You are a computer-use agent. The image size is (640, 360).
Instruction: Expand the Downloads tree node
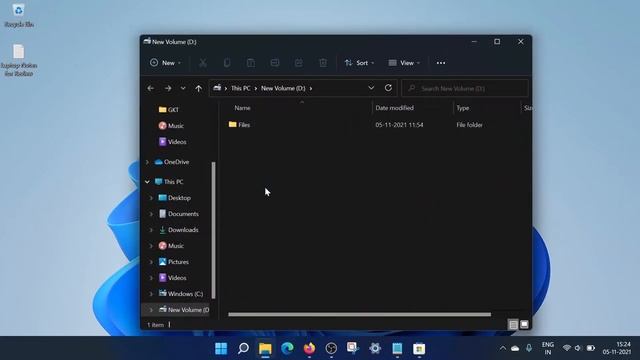pos(151,230)
